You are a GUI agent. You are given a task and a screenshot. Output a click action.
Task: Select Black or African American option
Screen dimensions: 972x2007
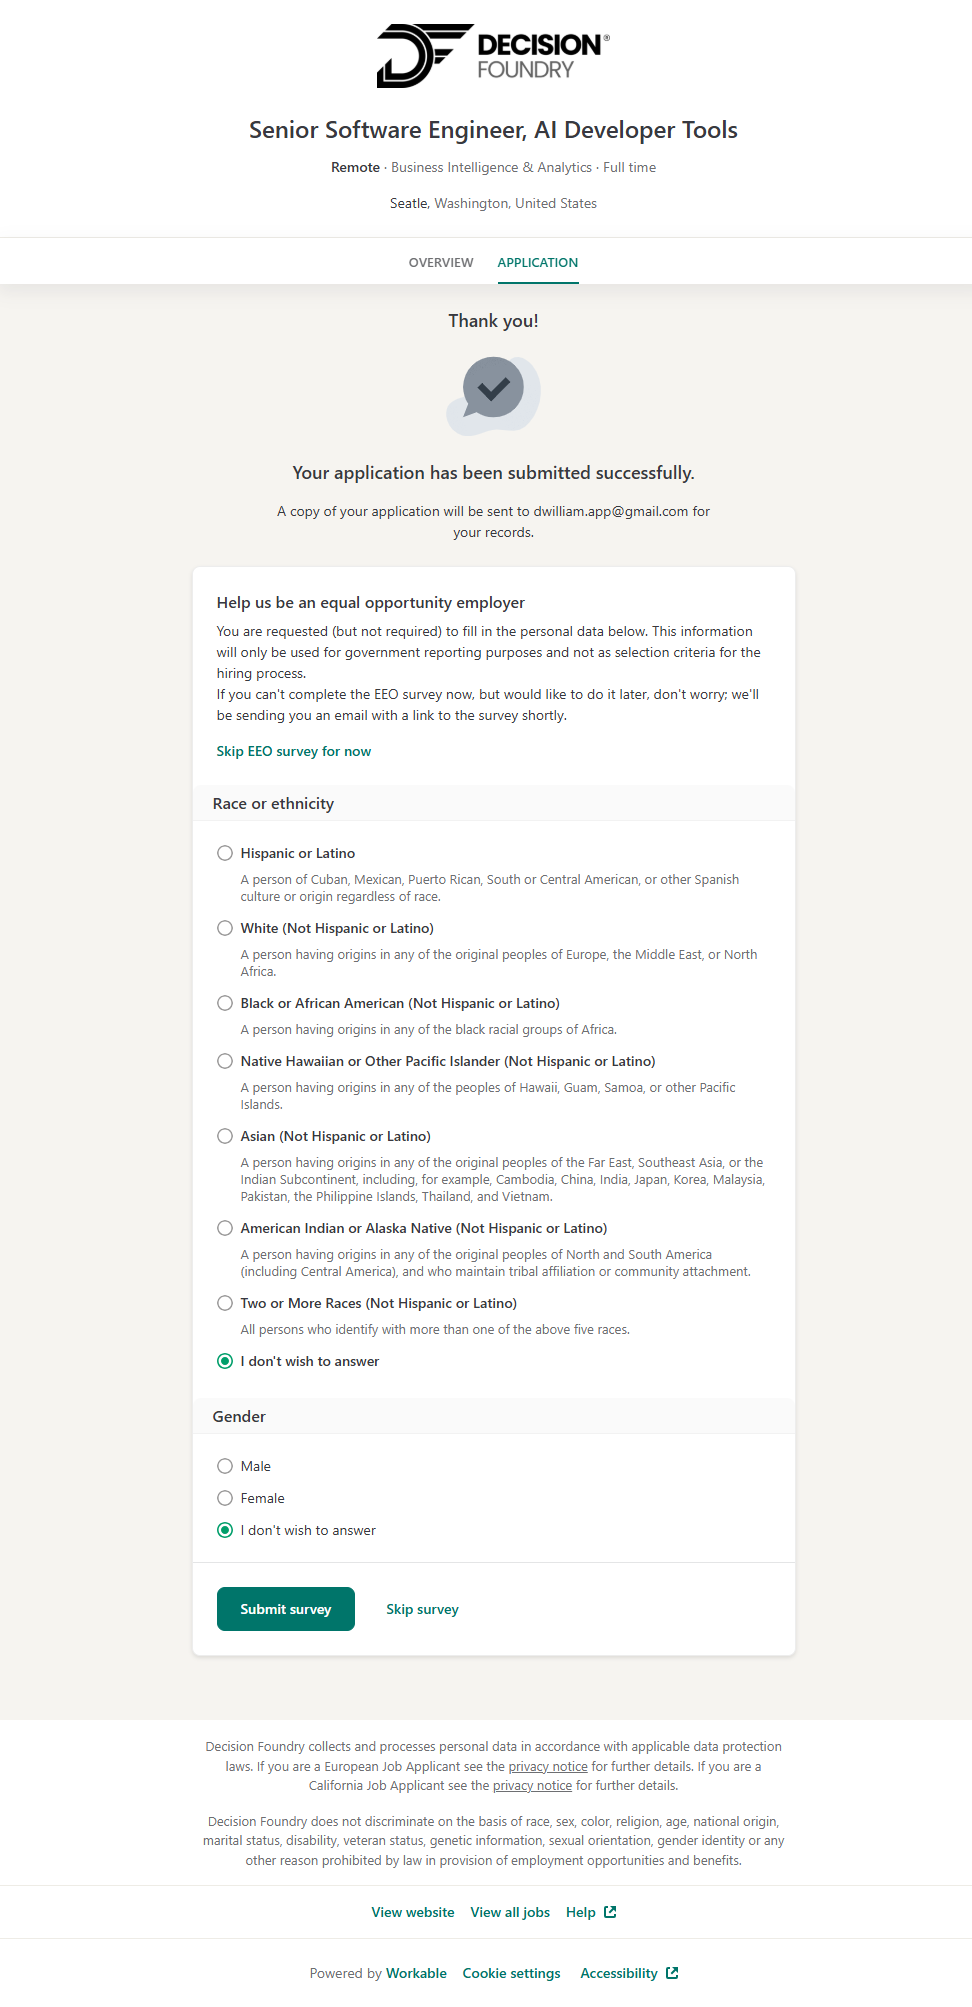pos(225,1003)
